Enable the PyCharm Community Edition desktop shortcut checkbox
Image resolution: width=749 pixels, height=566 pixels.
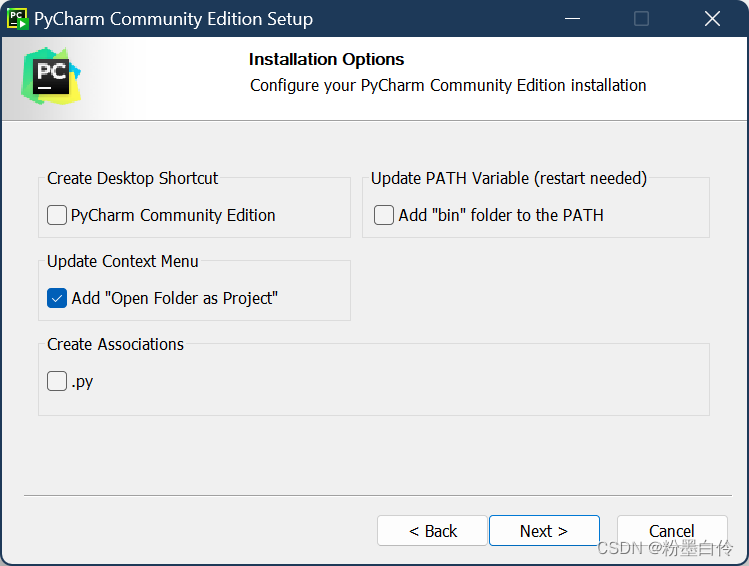pyautogui.click(x=57, y=215)
